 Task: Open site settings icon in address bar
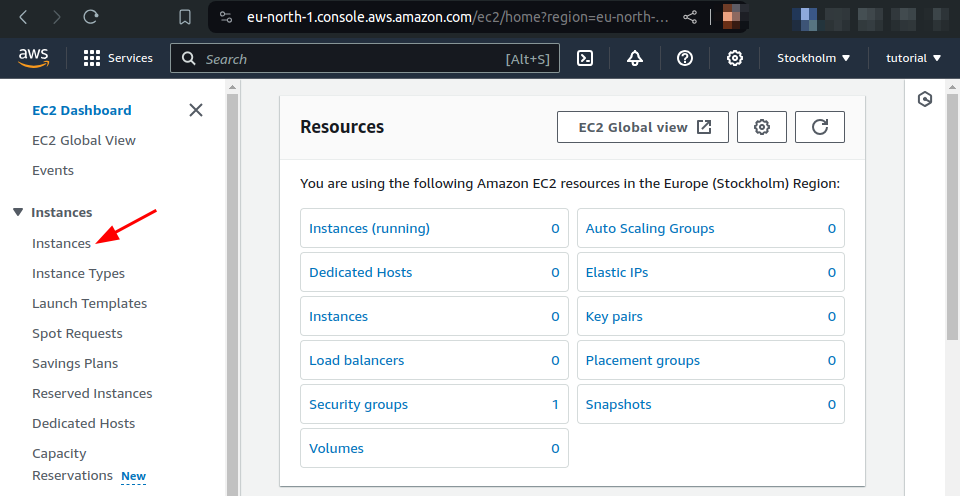[226, 17]
